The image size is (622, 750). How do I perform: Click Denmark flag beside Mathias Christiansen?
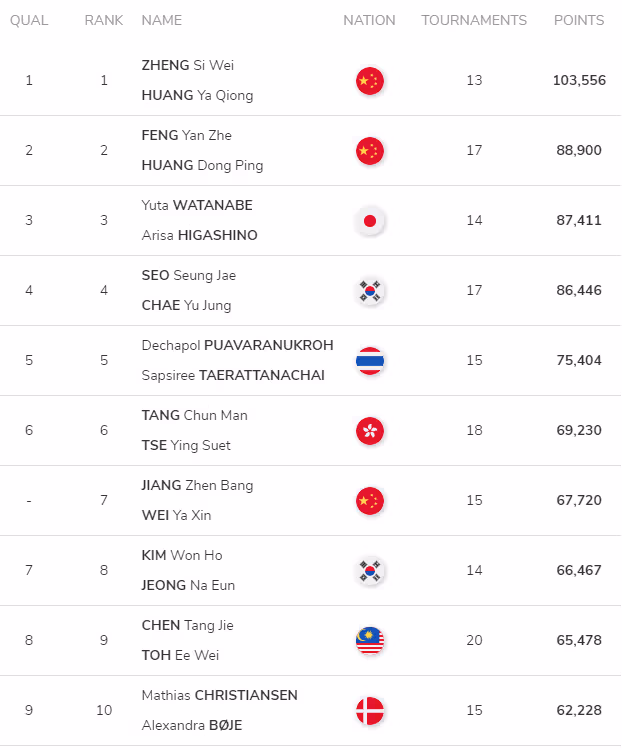tap(369, 710)
